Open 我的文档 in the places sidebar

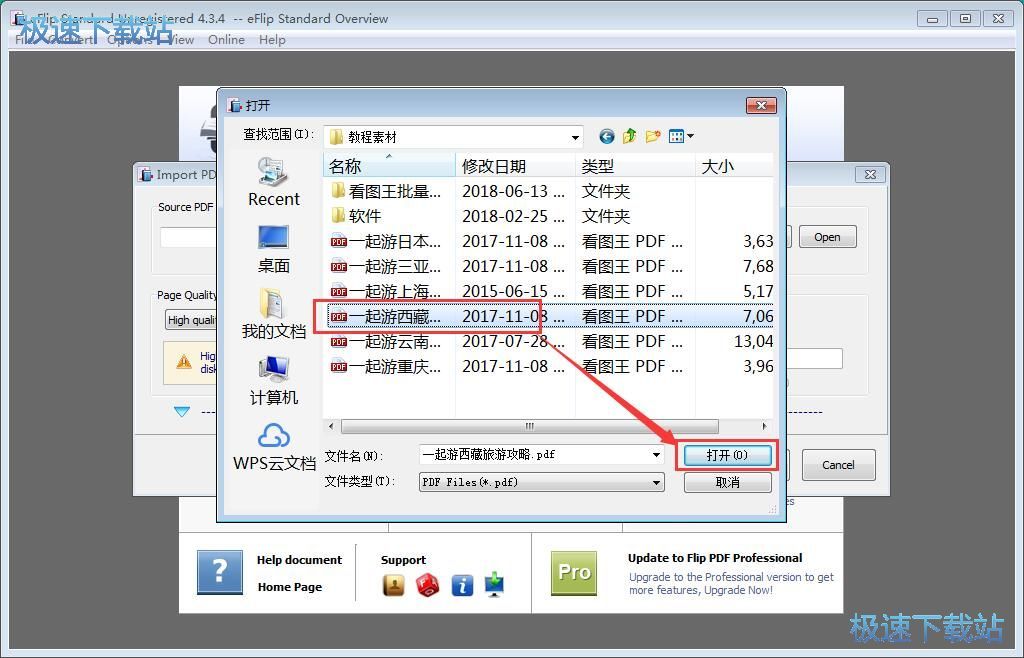(x=274, y=315)
